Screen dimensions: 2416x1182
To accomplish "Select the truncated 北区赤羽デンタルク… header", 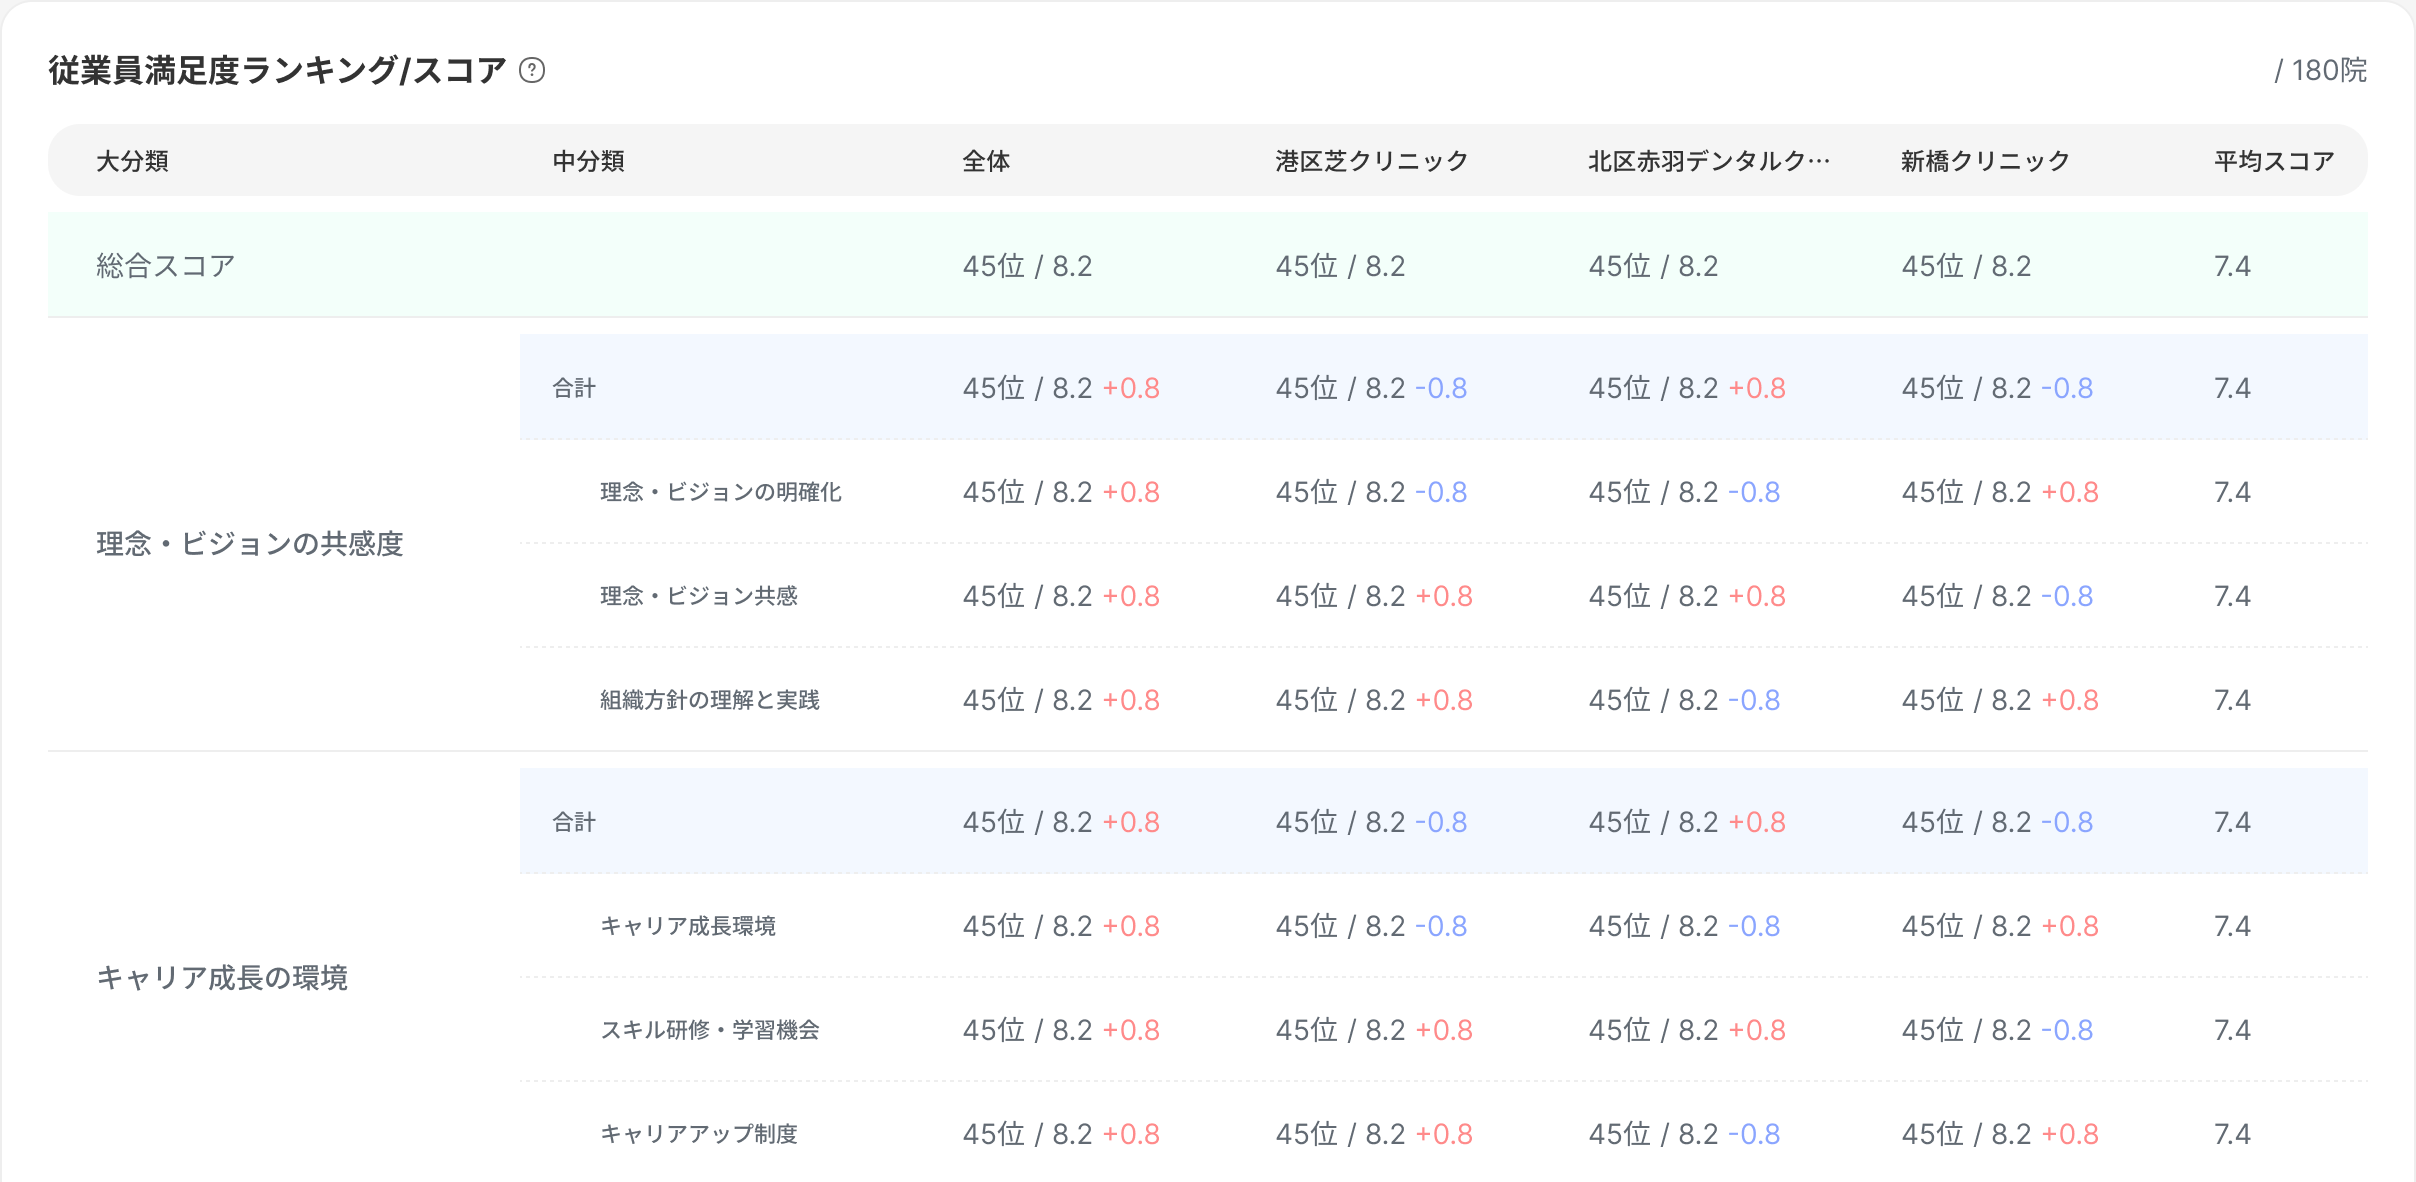I will (x=1708, y=161).
